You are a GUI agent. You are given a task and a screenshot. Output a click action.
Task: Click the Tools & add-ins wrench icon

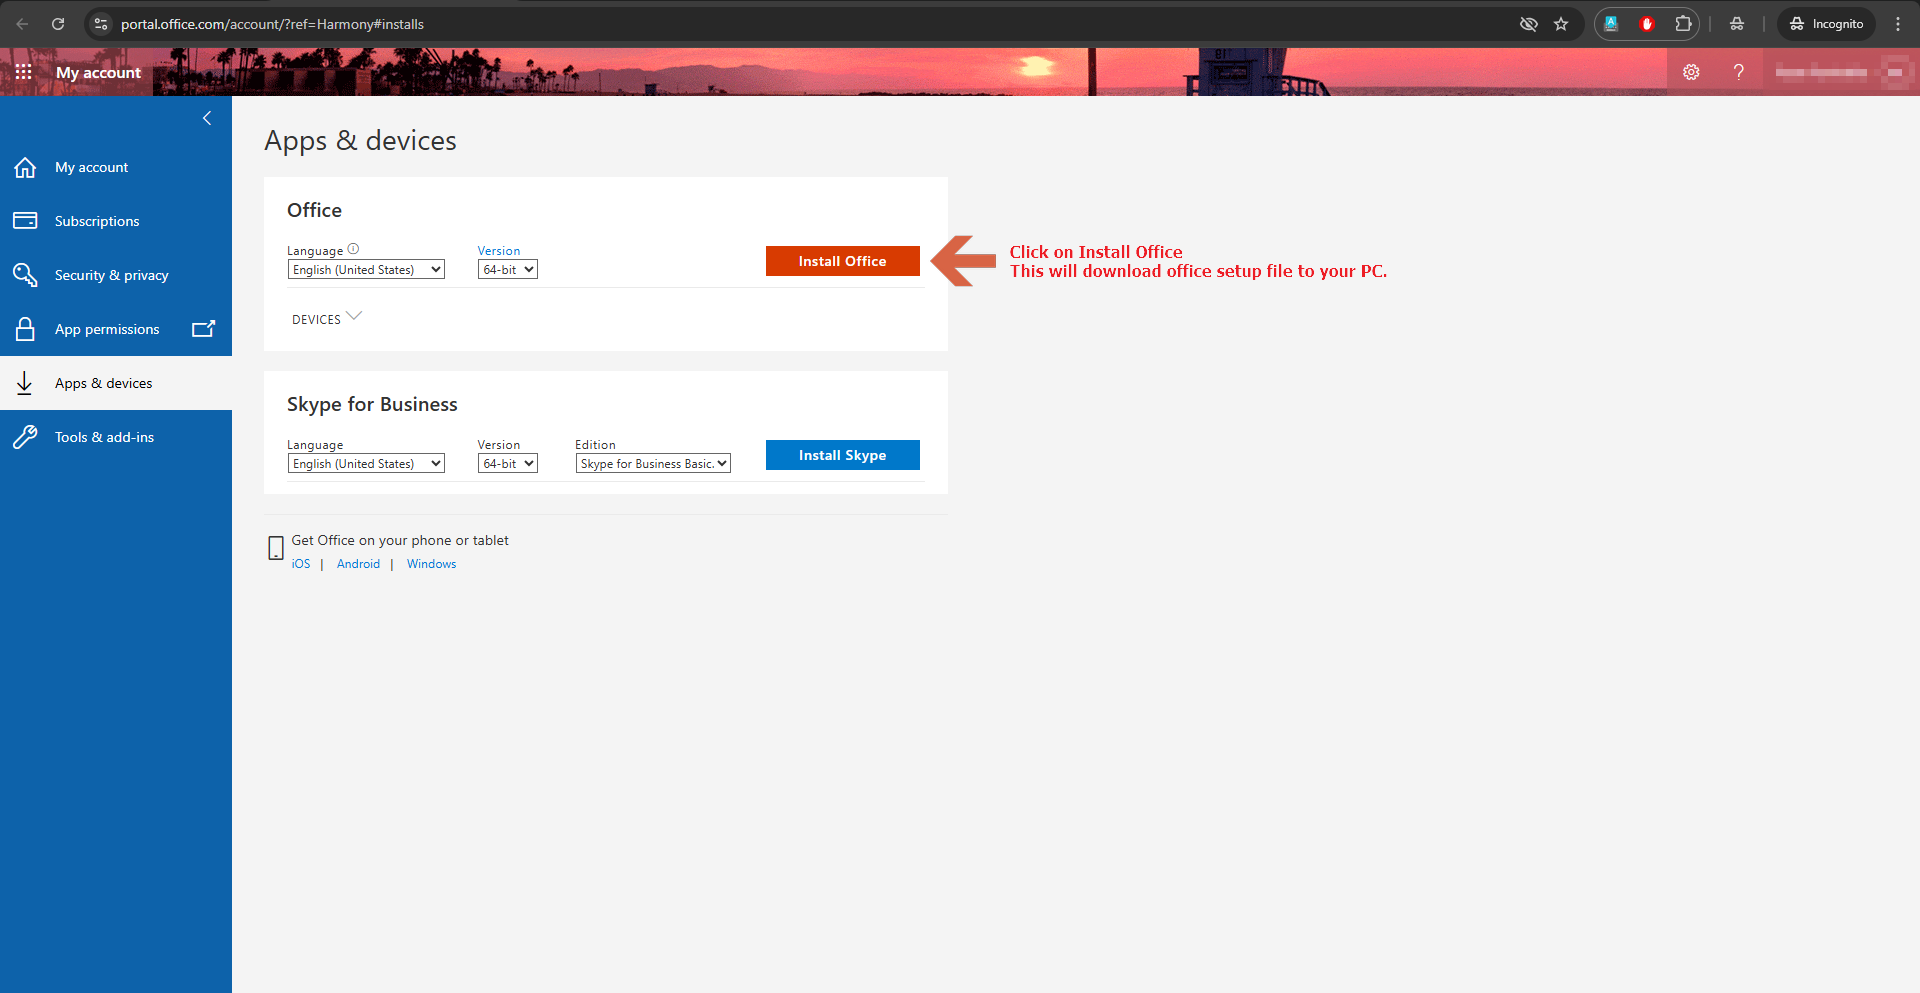click(x=25, y=437)
